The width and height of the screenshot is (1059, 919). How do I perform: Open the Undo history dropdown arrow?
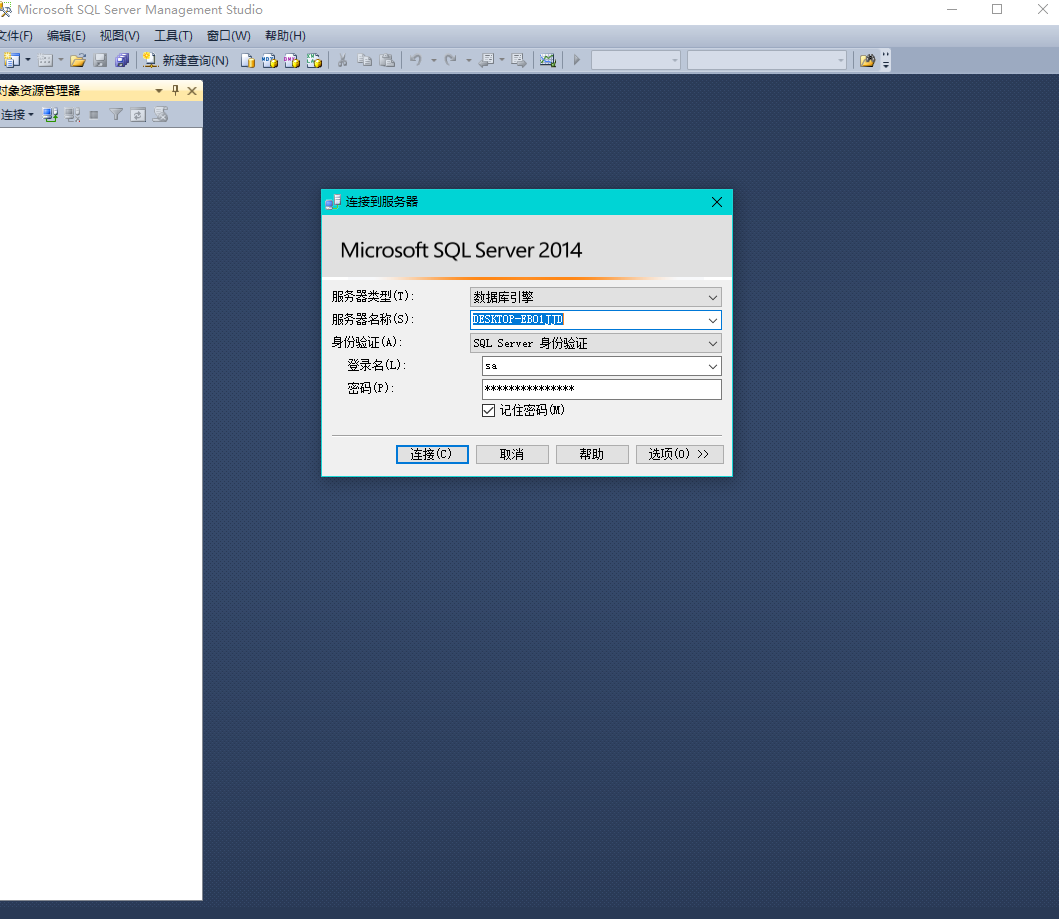tap(434, 60)
